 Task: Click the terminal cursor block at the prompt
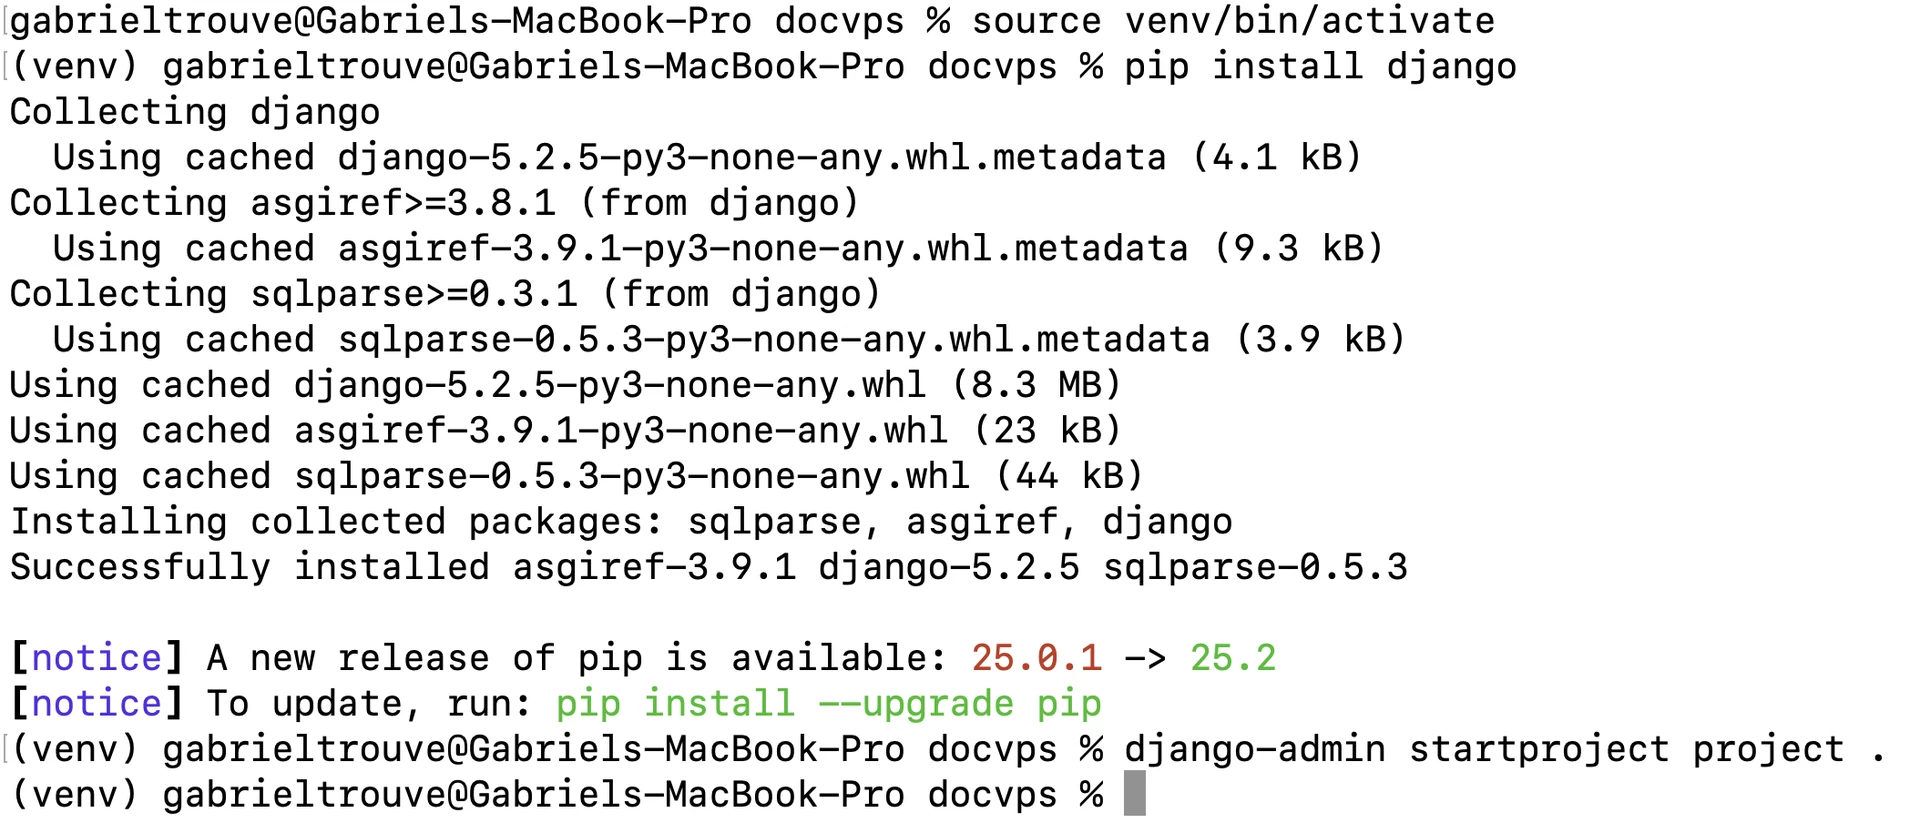pos(1134,794)
